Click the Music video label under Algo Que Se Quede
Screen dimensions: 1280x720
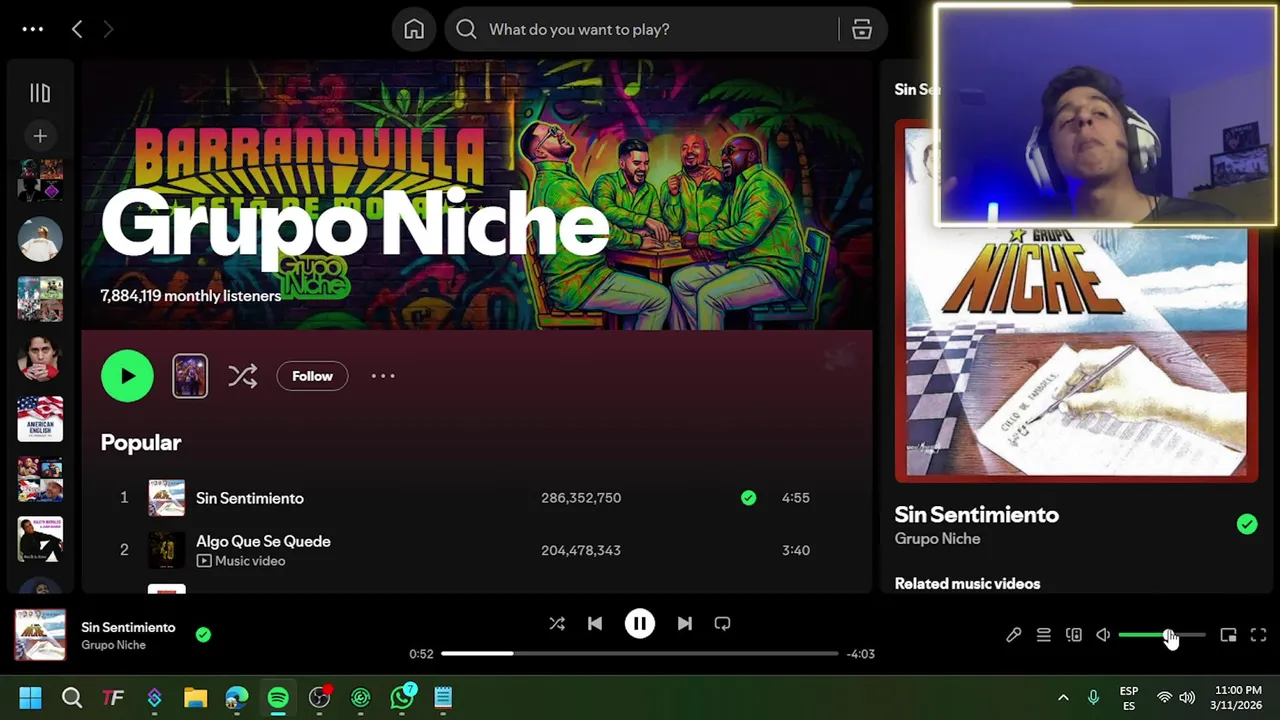click(x=241, y=561)
